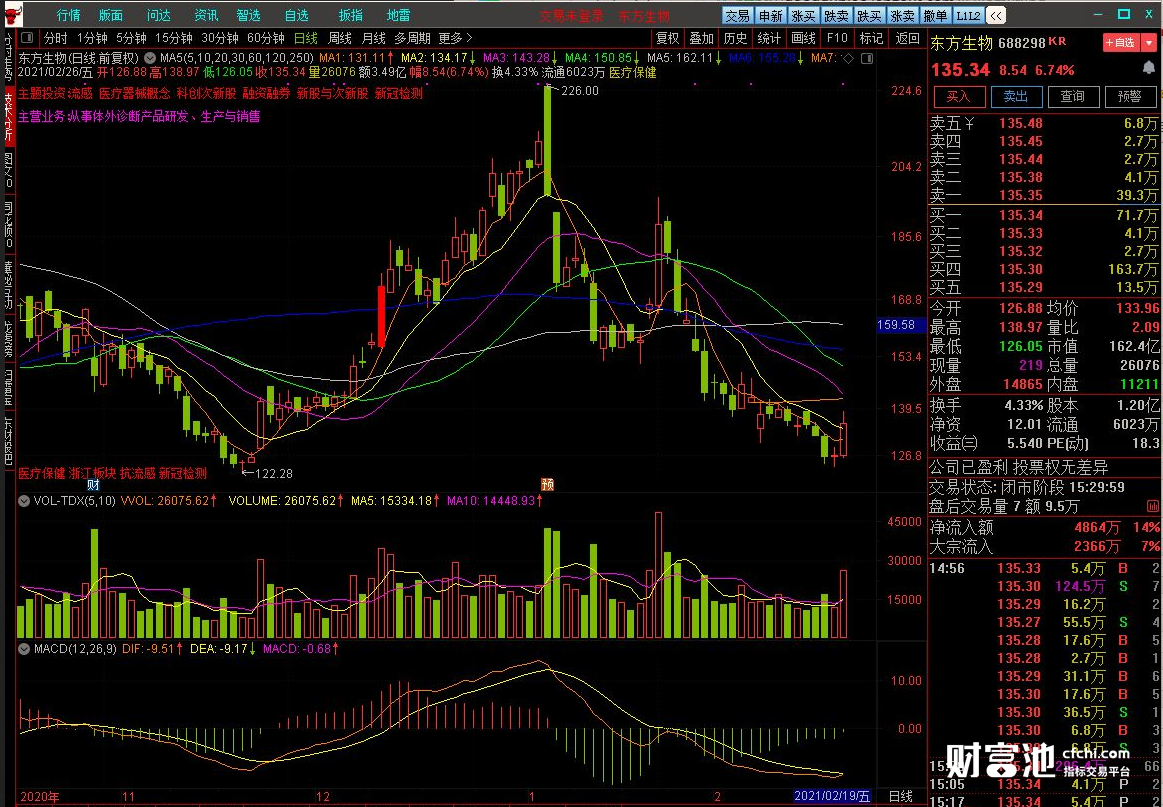1163x807 pixels.
Task: Open the F10 company info
Action: [x=837, y=38]
